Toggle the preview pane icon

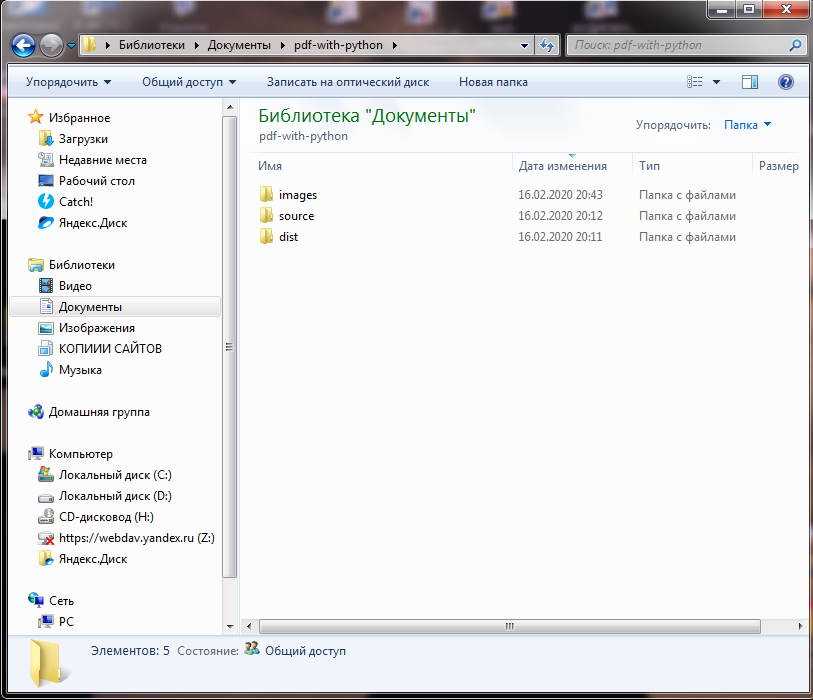tap(750, 82)
